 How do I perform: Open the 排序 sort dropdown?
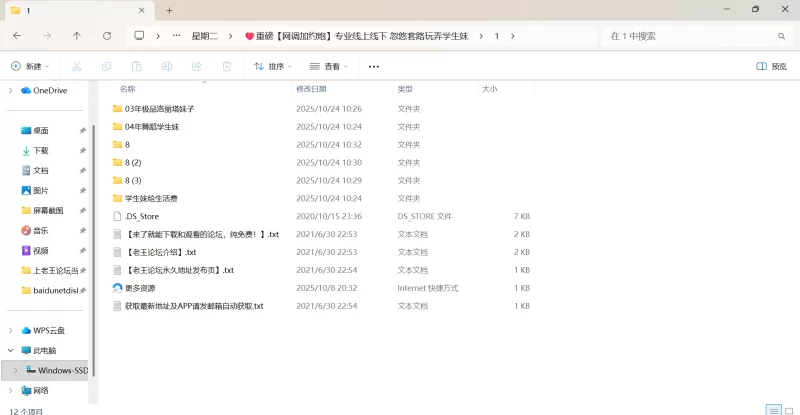(272, 67)
